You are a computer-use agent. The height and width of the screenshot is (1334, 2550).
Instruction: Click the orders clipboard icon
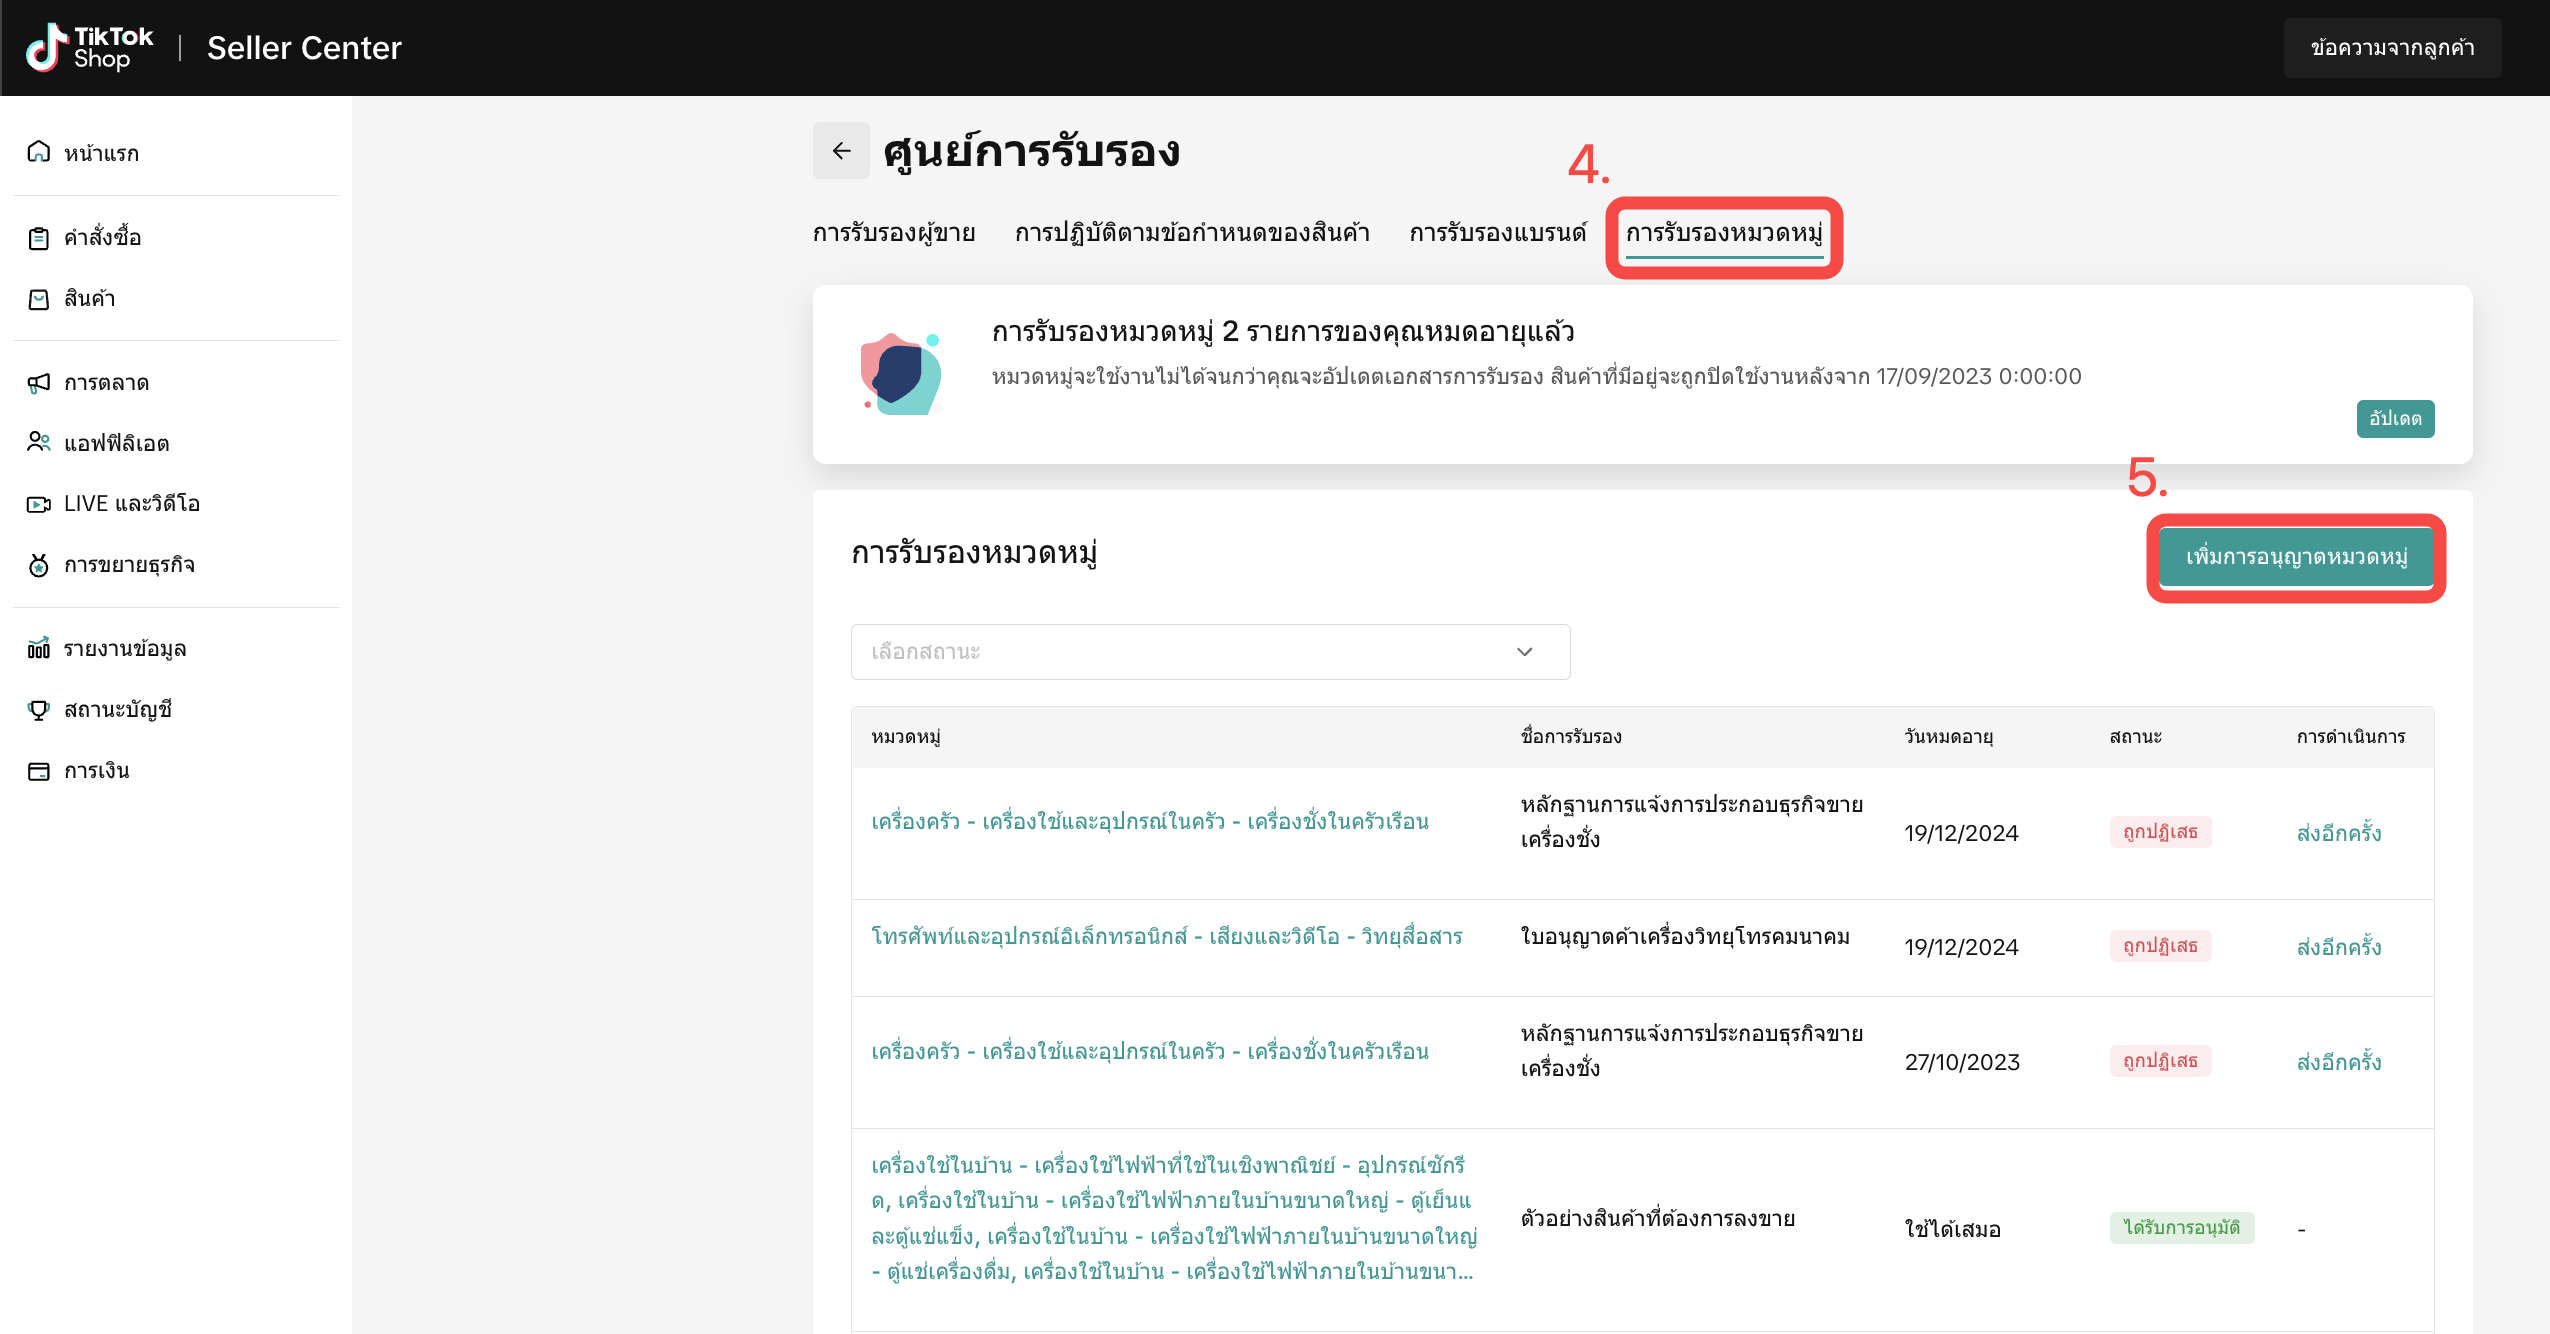coord(39,238)
